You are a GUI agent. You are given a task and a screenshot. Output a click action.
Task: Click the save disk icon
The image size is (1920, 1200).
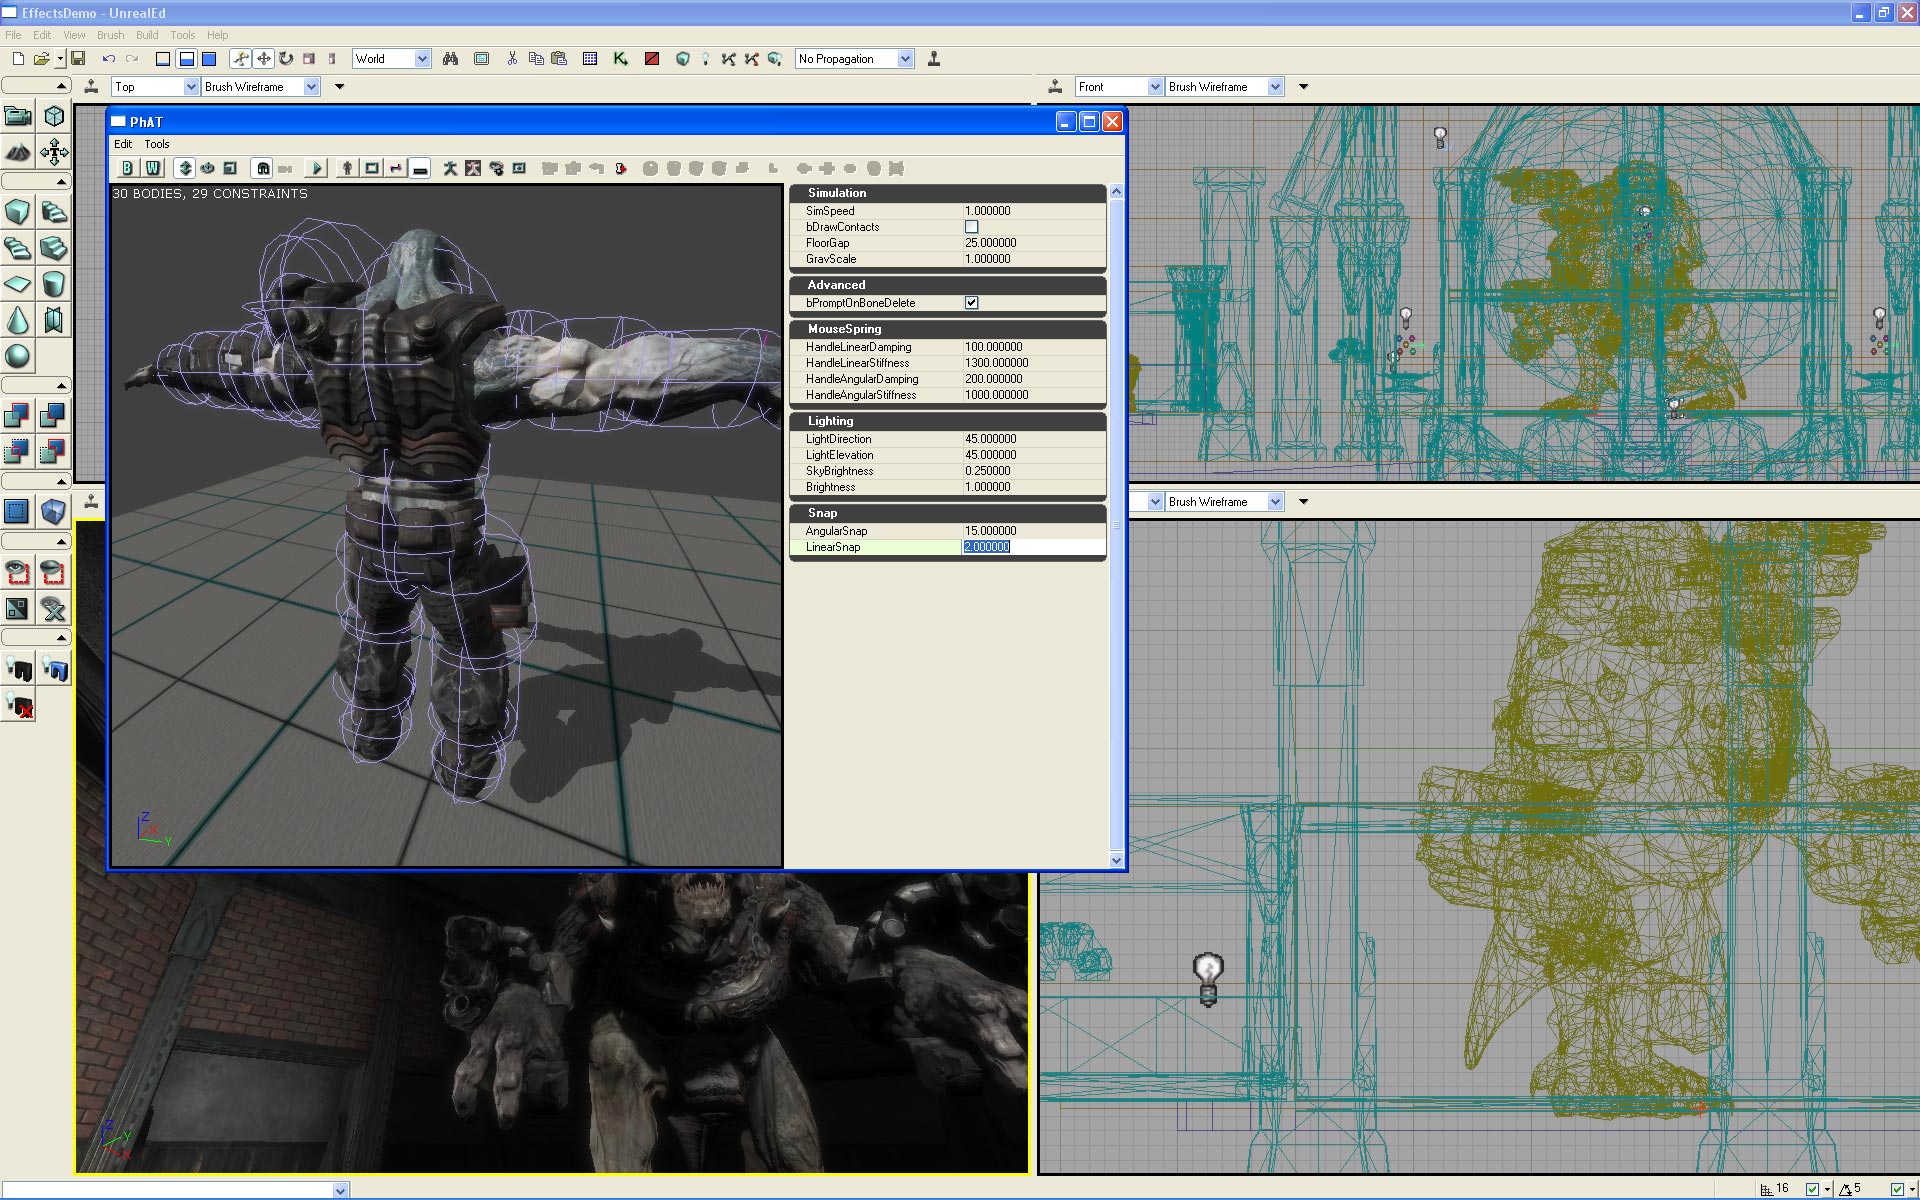[x=78, y=59]
